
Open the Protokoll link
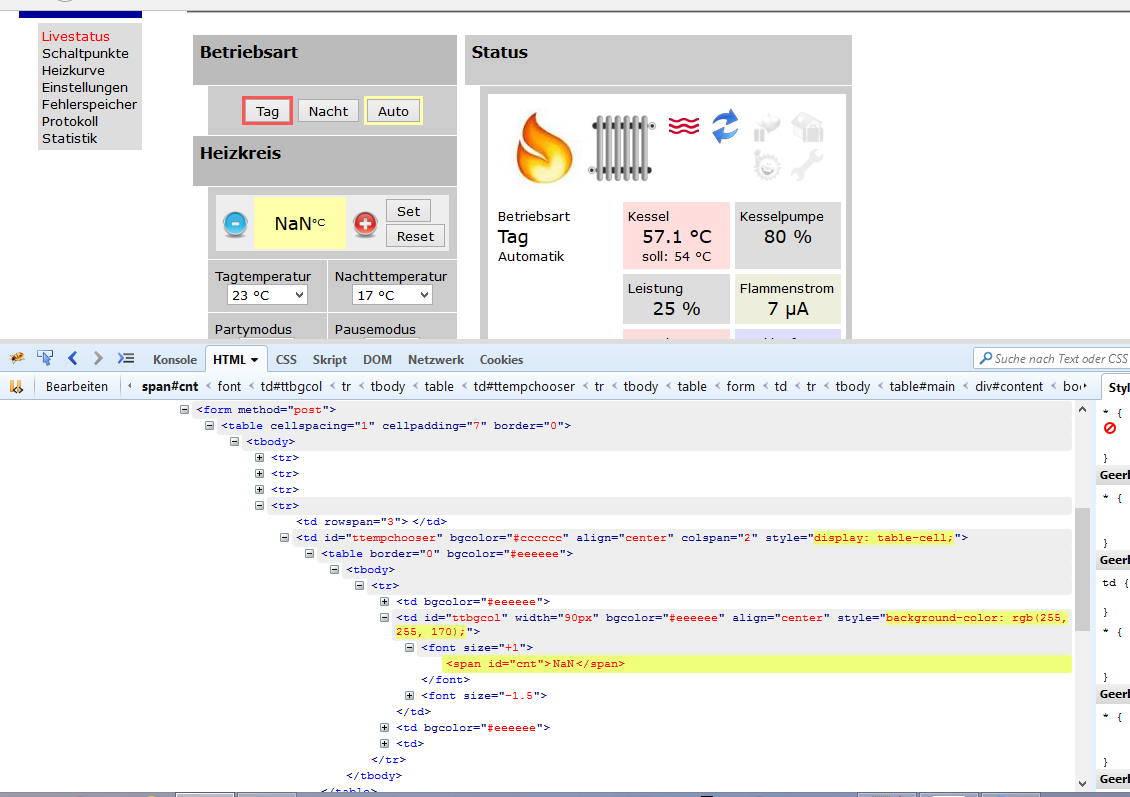(70, 121)
